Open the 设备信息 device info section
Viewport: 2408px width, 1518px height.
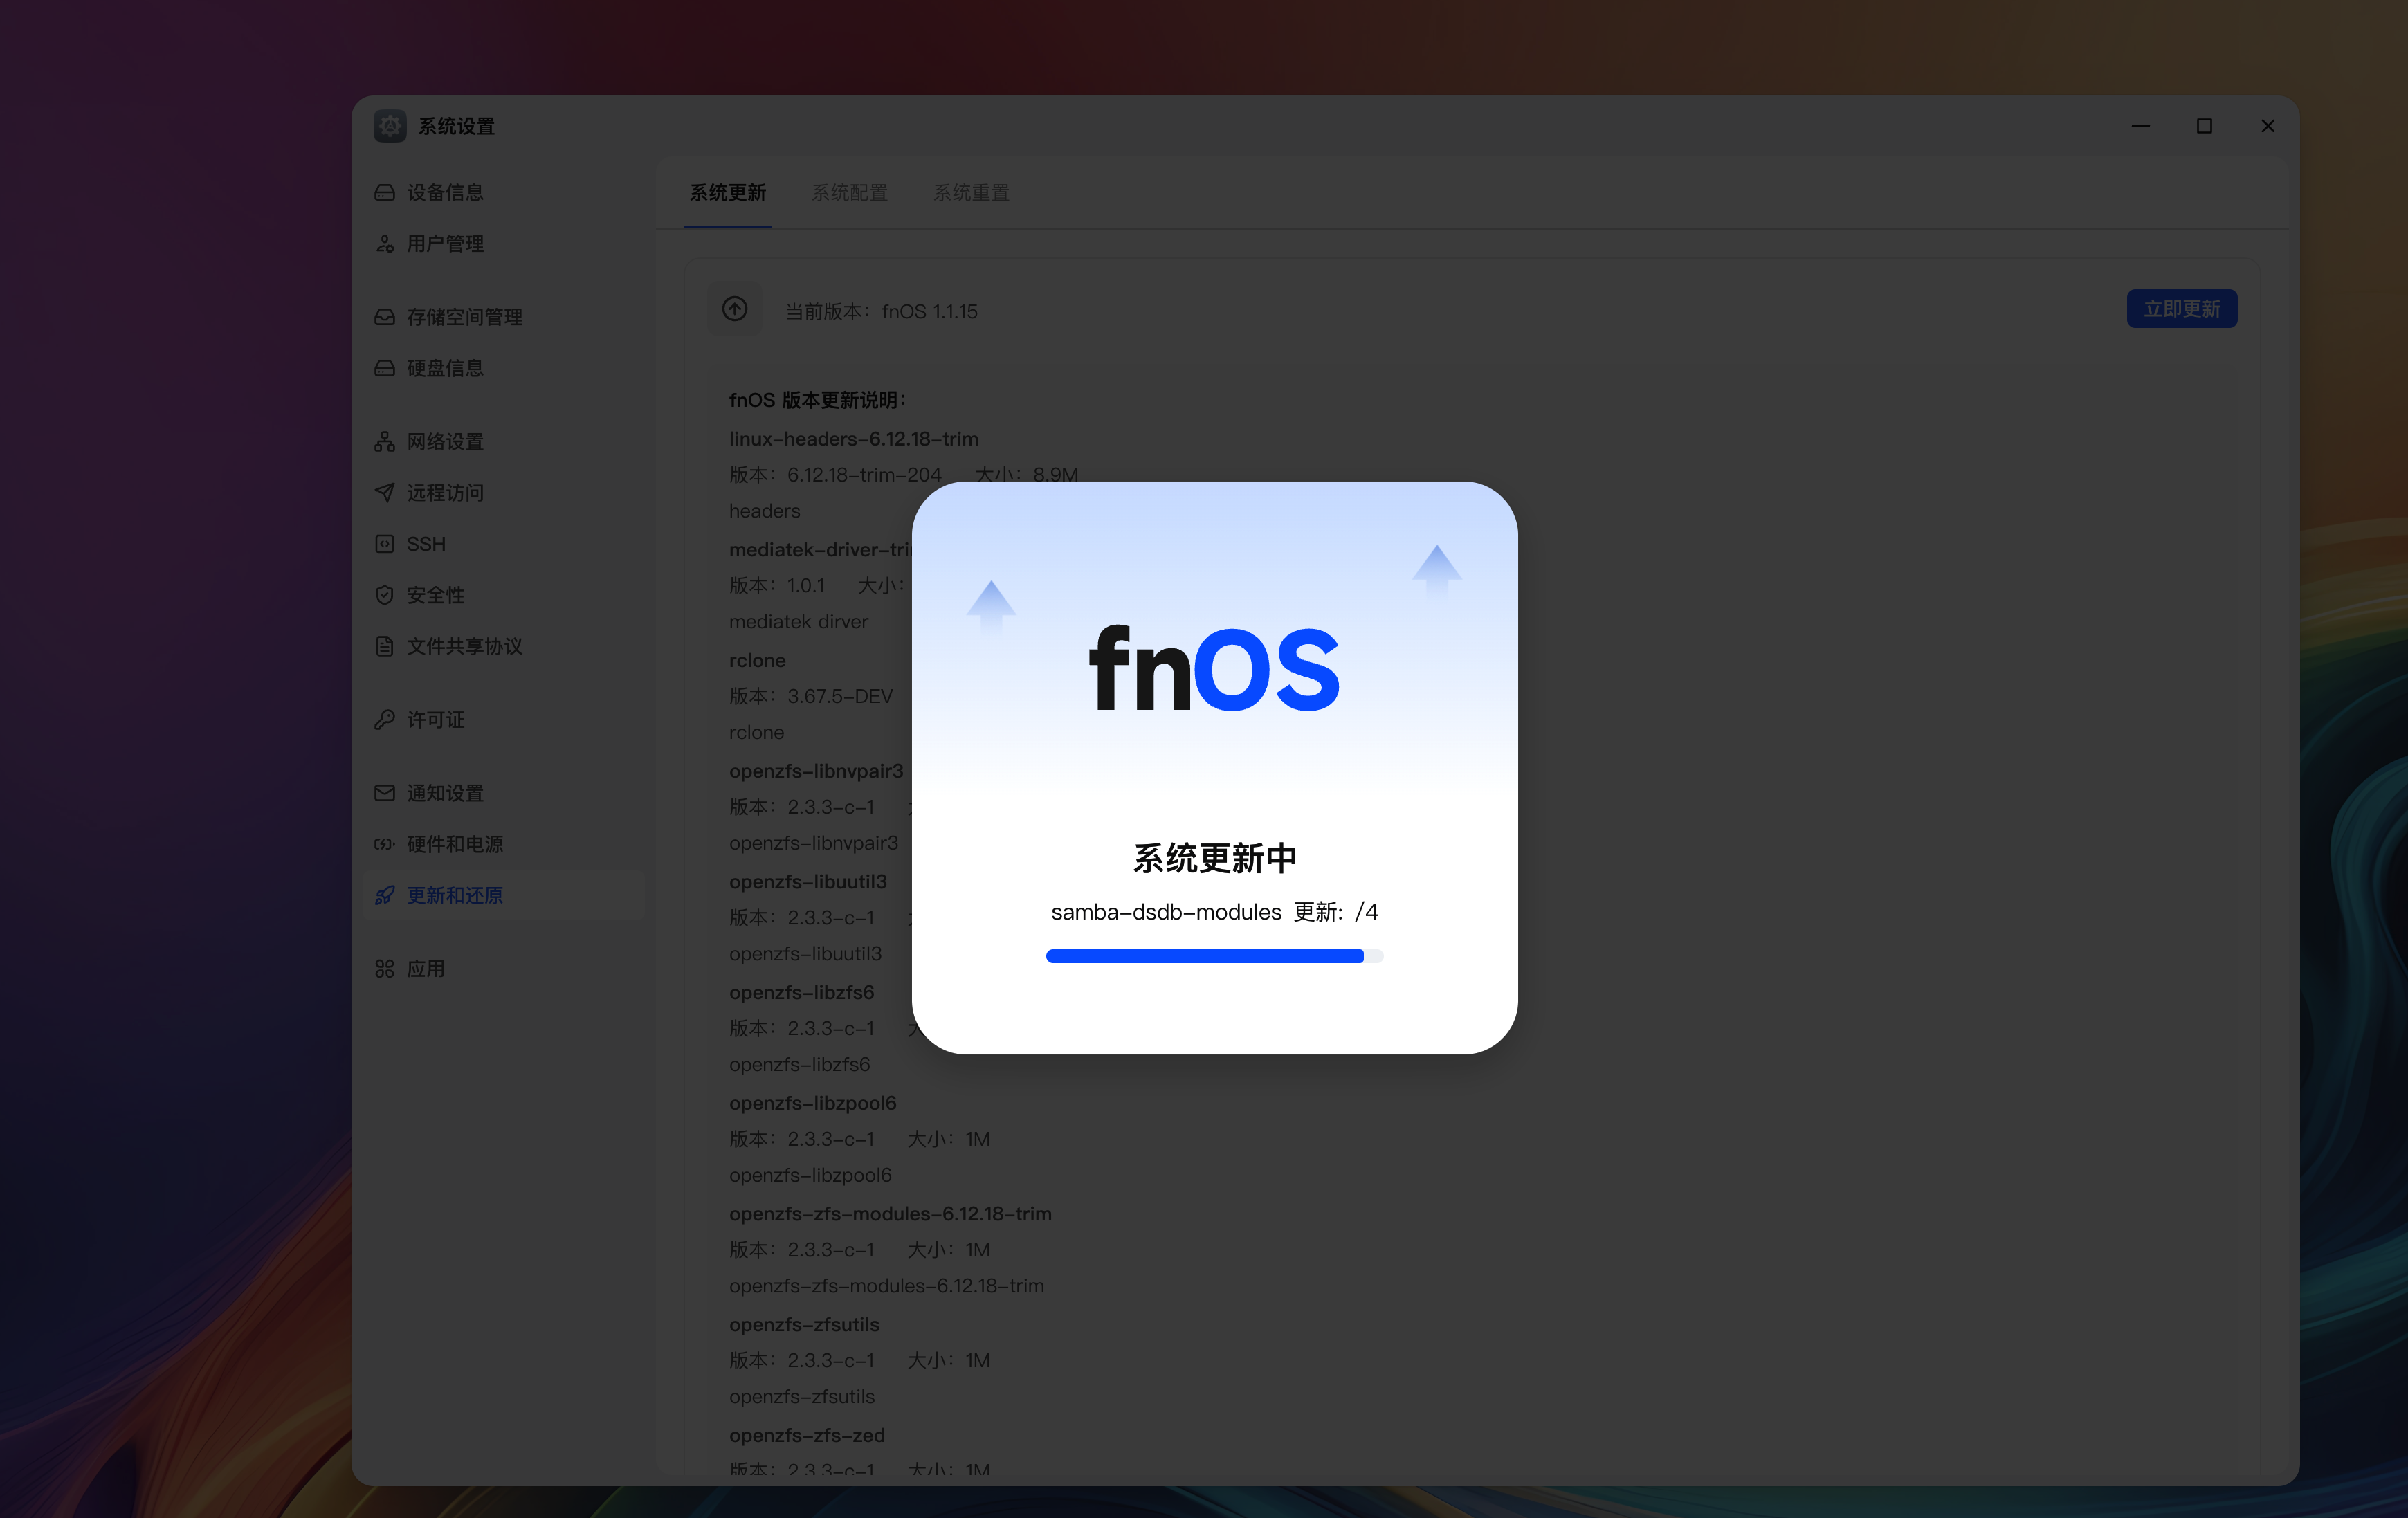click(x=444, y=192)
